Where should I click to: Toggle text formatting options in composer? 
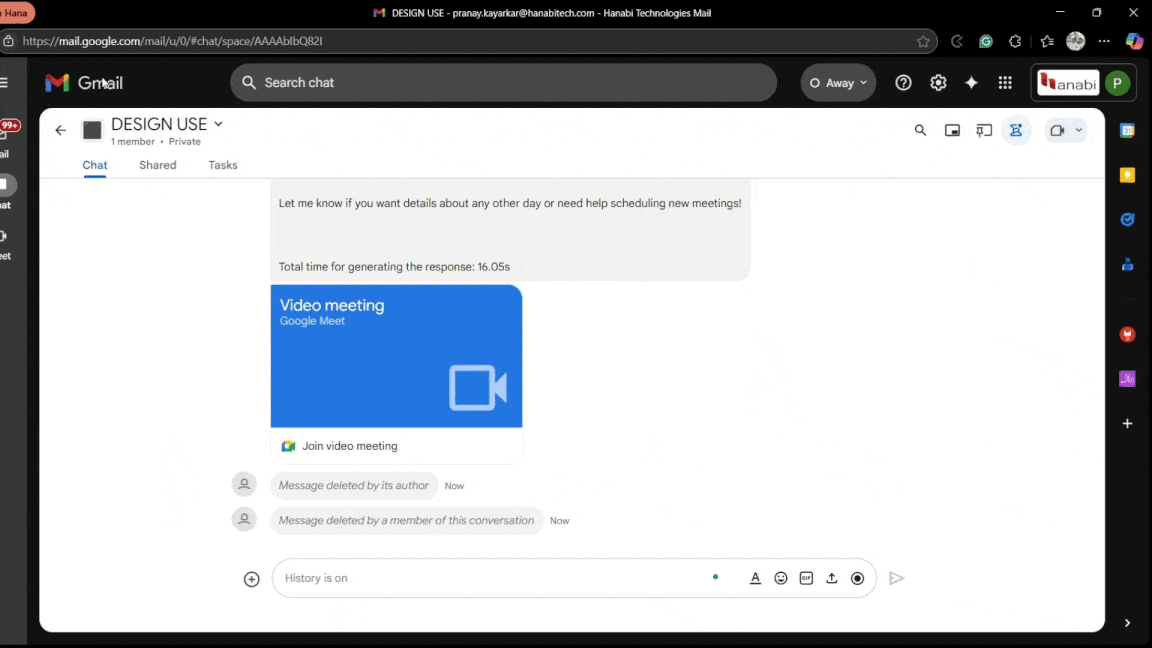(755, 578)
